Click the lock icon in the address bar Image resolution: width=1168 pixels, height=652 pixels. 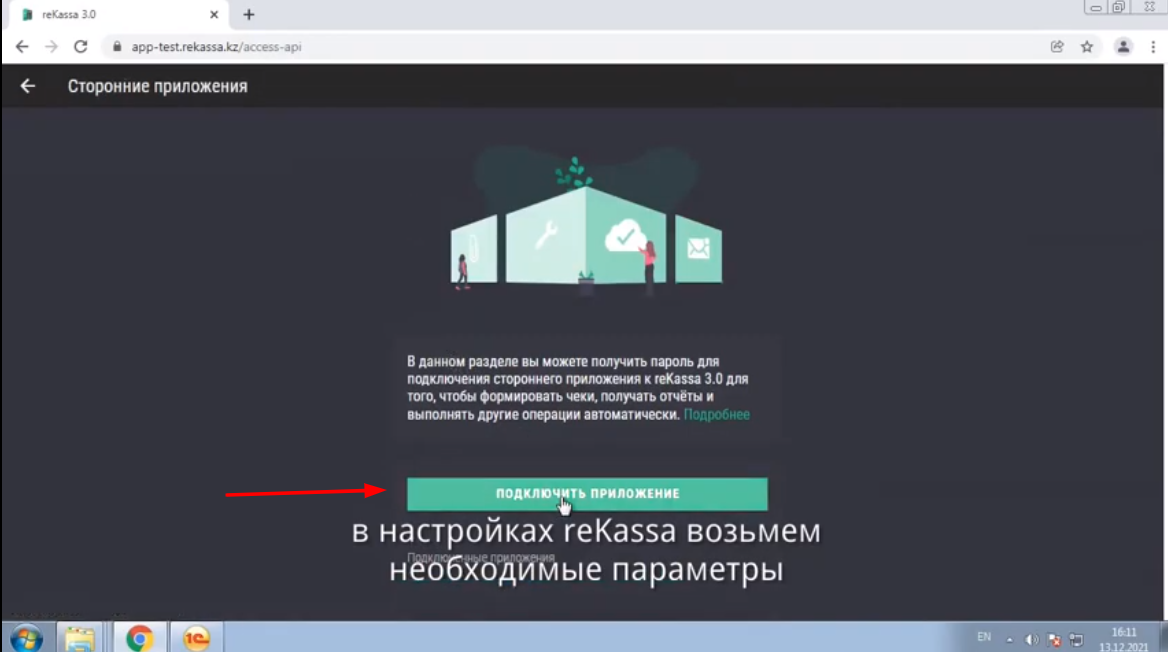click(117, 47)
